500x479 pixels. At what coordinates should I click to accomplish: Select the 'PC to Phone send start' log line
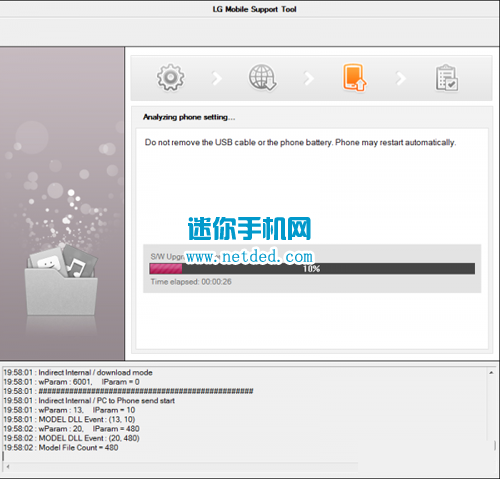[89, 401]
